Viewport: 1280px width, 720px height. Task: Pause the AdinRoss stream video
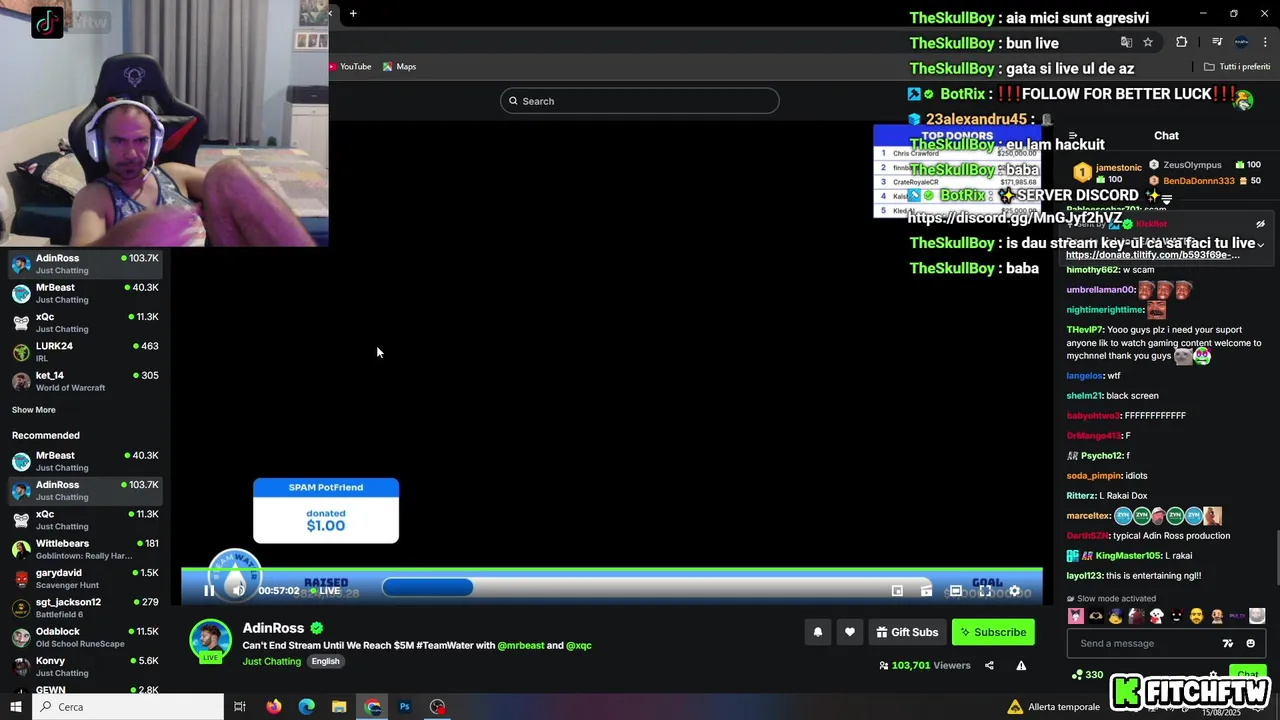pos(209,591)
